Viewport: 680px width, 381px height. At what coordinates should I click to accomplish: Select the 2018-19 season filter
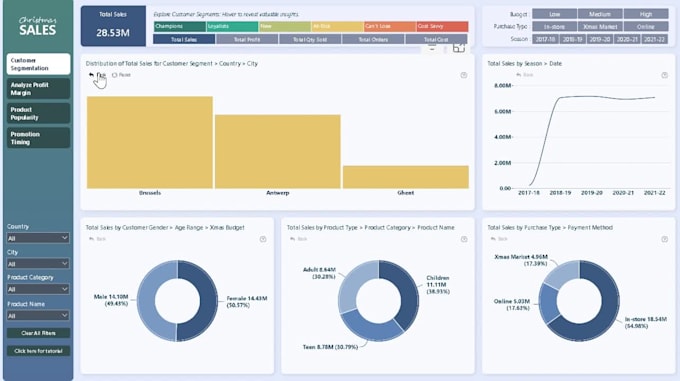(572, 39)
